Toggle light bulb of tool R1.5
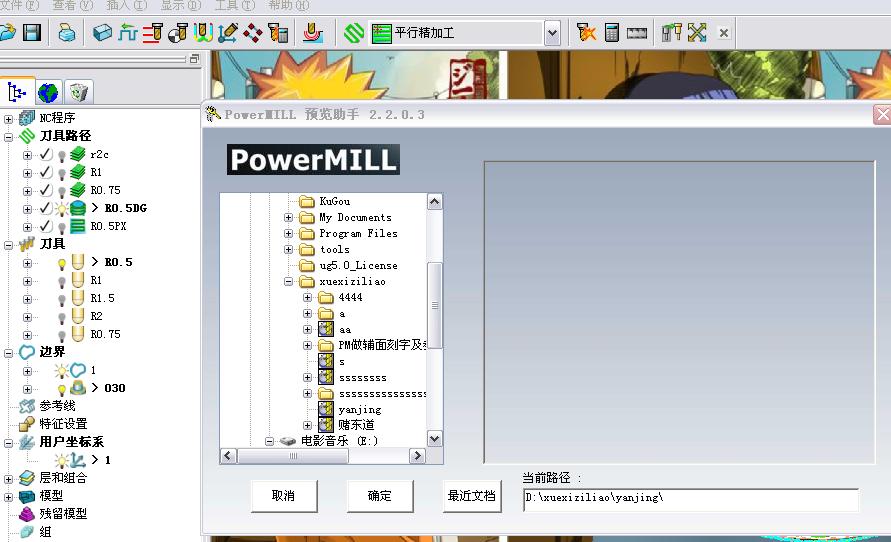This screenshot has width=891, height=542. coord(62,299)
